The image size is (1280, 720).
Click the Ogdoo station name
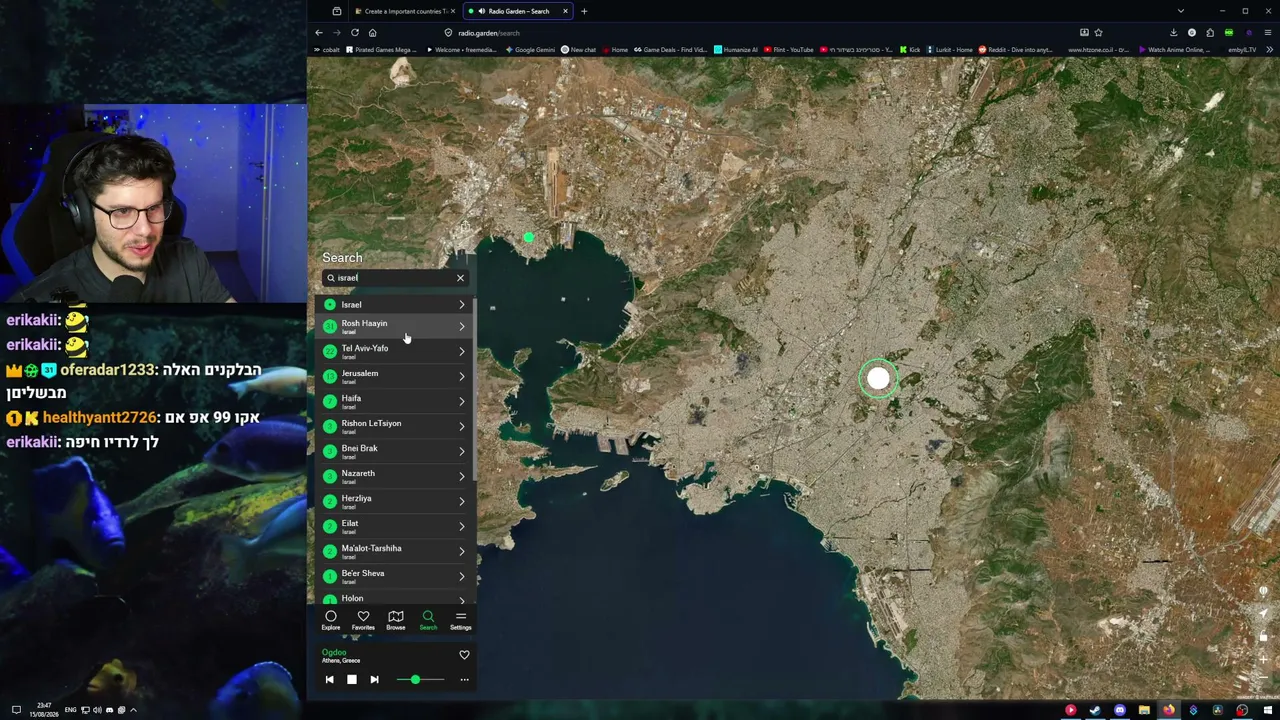pyautogui.click(x=333, y=652)
